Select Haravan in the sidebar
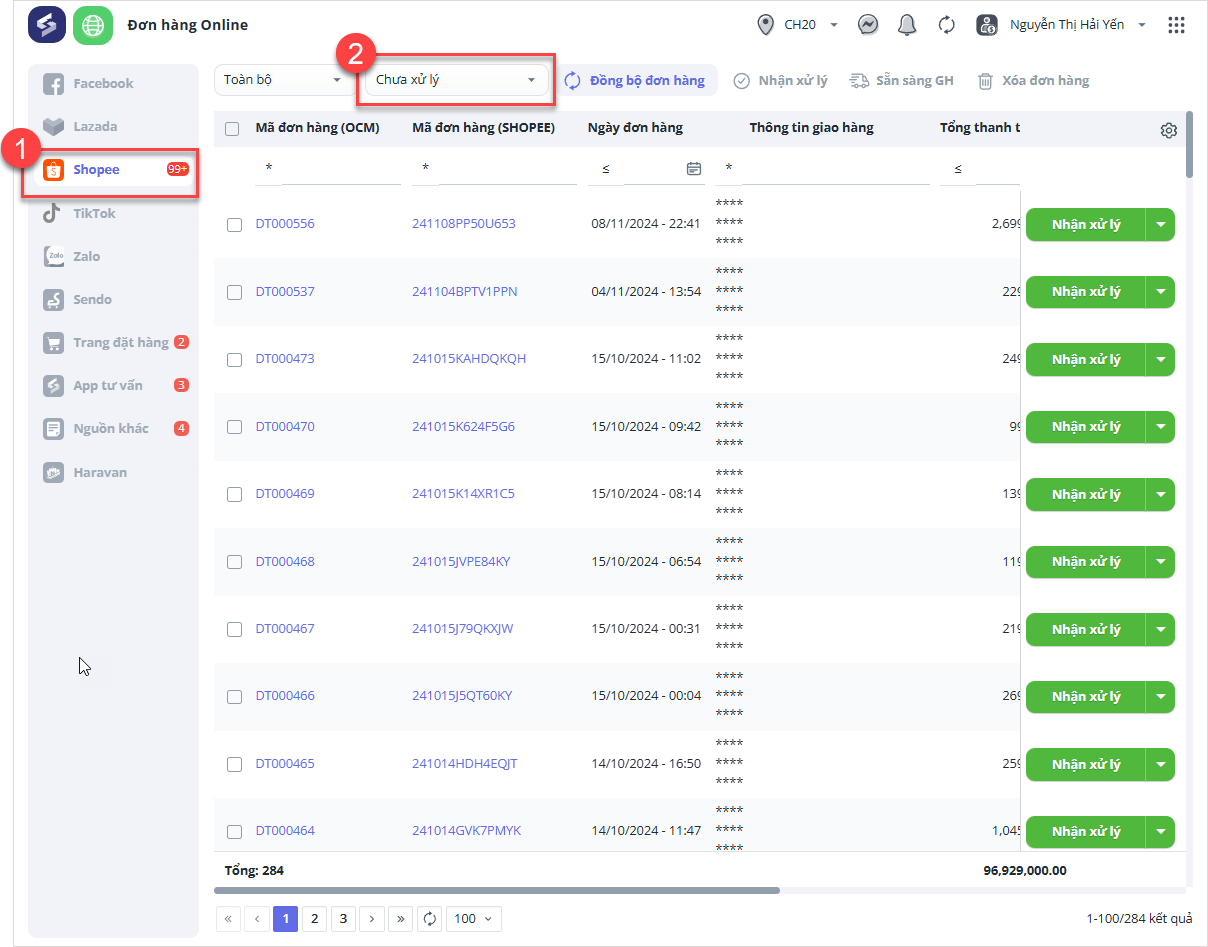Screen dimensions: 1208x947 114,472
